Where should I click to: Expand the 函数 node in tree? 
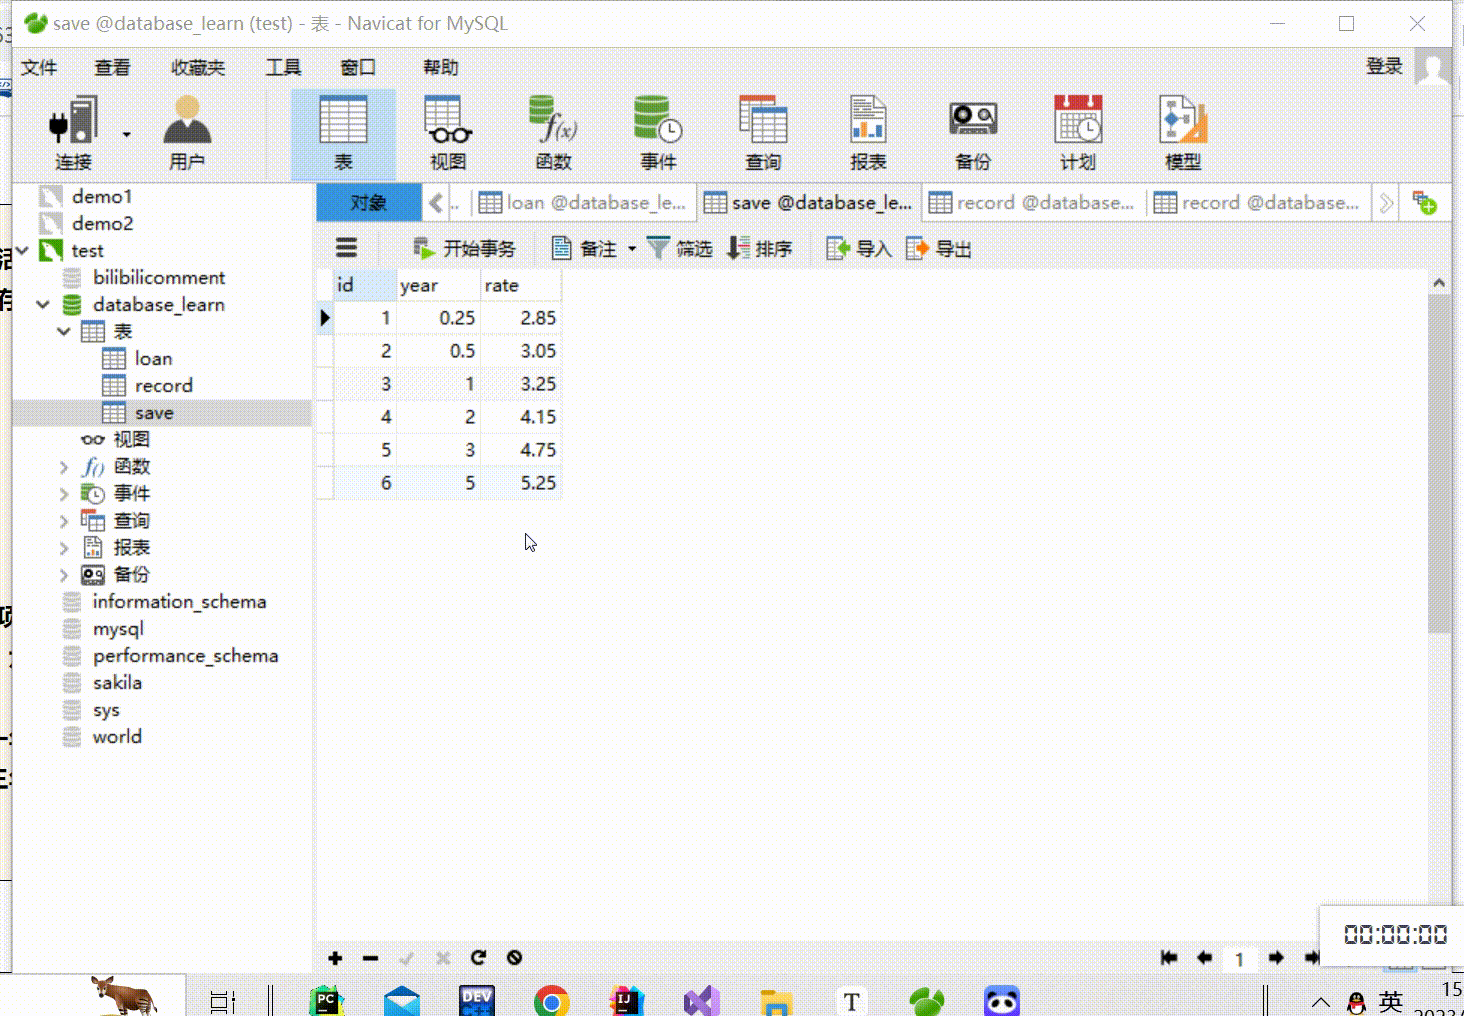click(64, 467)
